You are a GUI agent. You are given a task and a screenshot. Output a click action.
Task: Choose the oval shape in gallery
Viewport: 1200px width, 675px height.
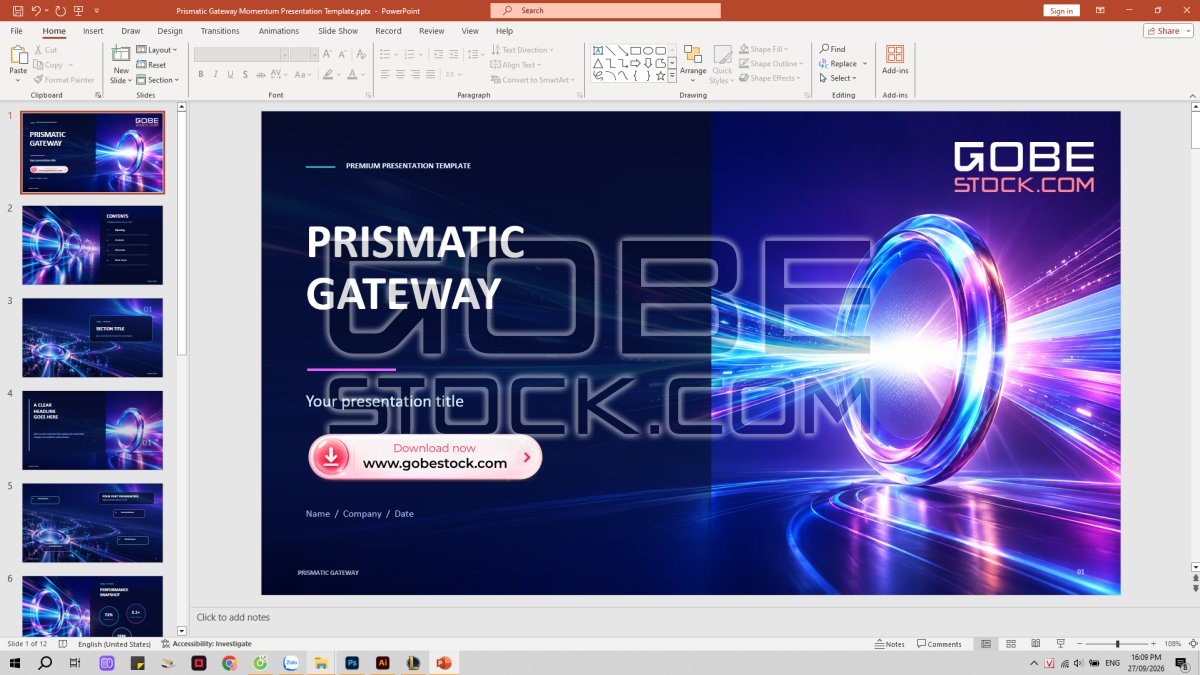648,50
